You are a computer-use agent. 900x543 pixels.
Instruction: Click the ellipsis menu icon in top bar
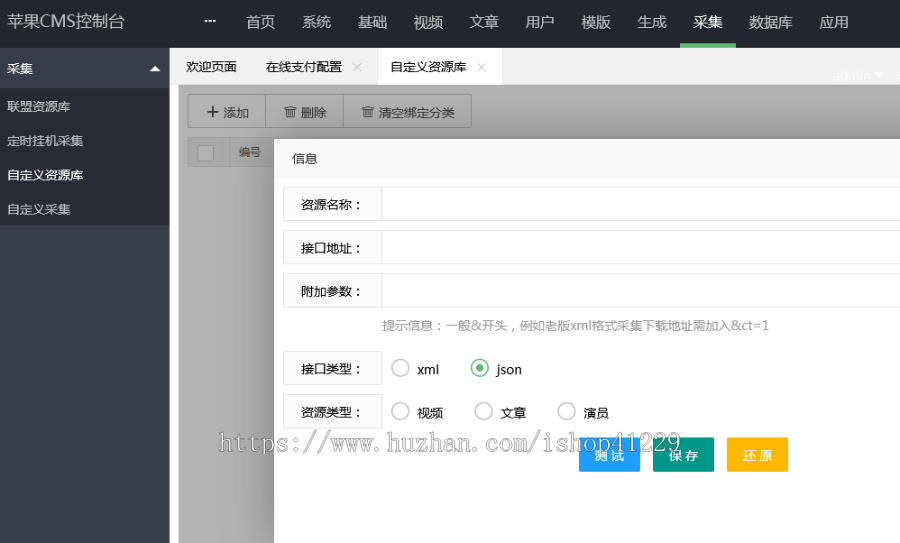pos(210,21)
